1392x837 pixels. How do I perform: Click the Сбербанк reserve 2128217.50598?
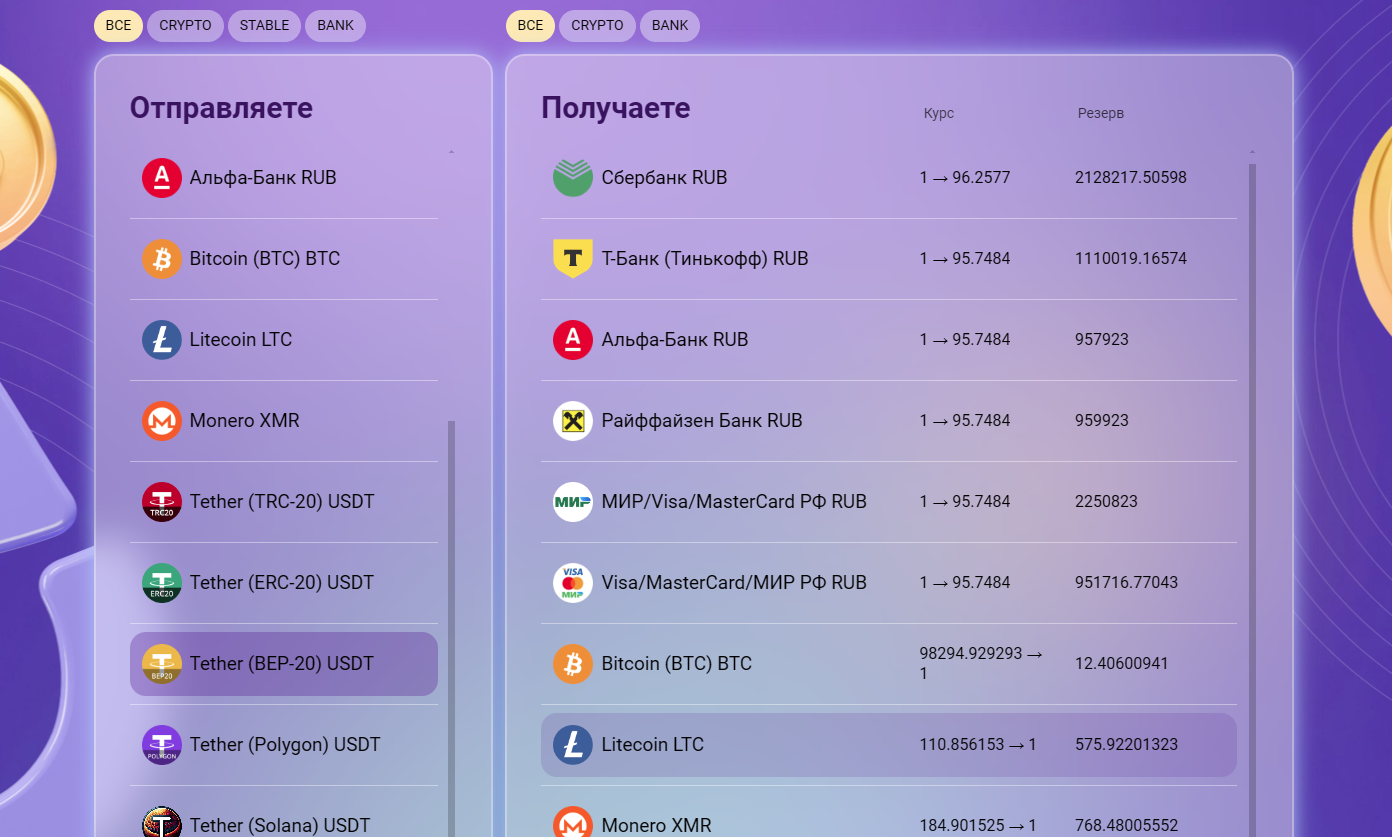click(x=1131, y=178)
